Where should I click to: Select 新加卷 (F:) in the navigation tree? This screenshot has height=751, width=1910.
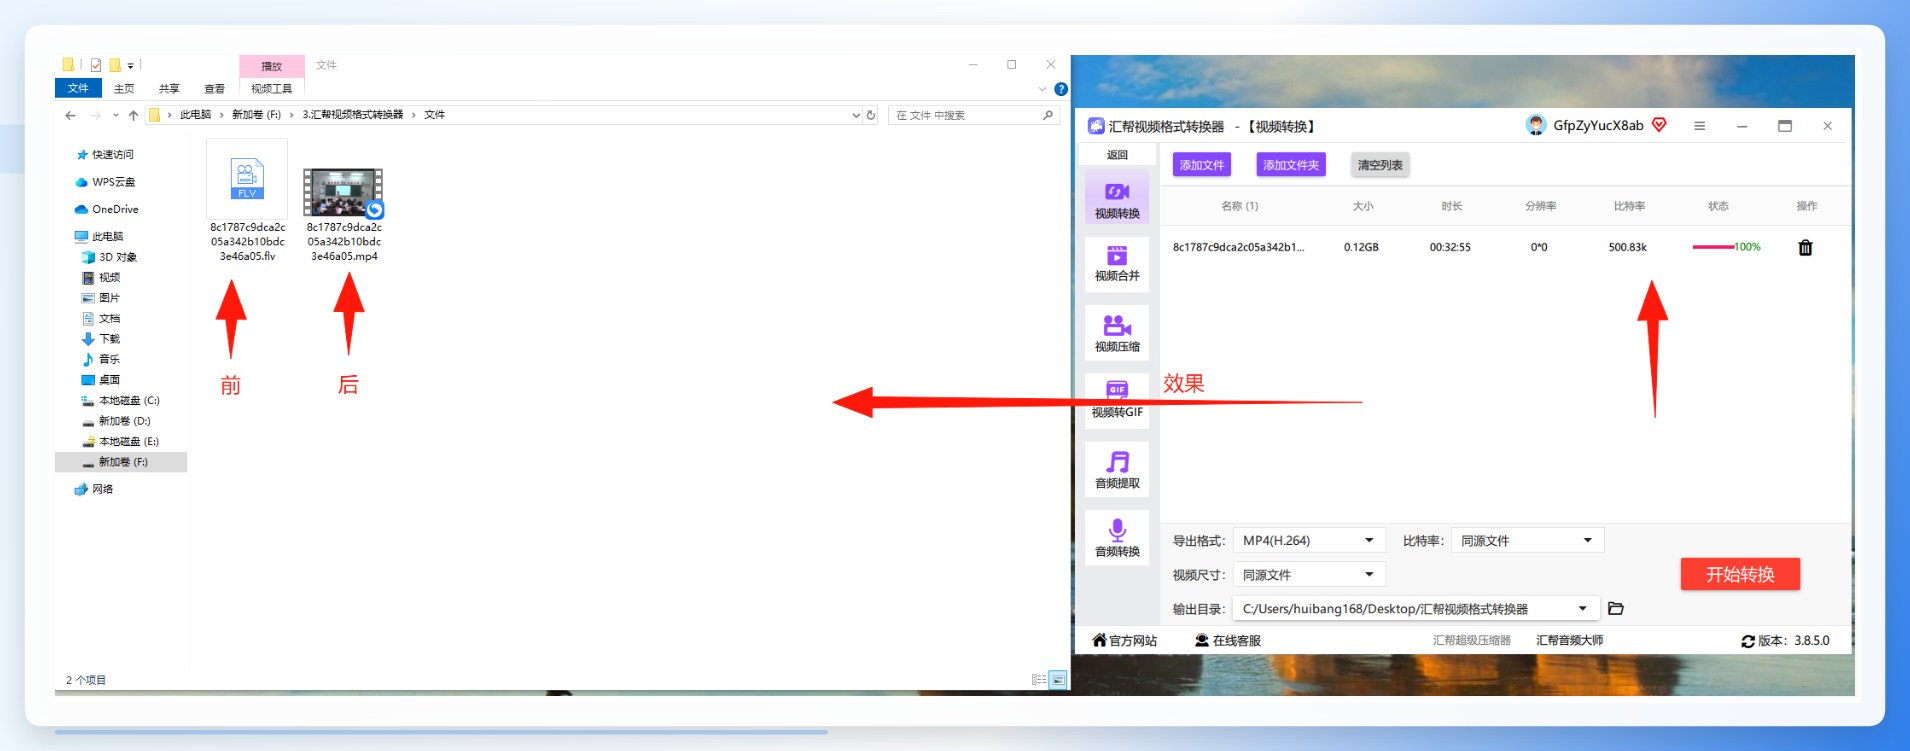121,462
